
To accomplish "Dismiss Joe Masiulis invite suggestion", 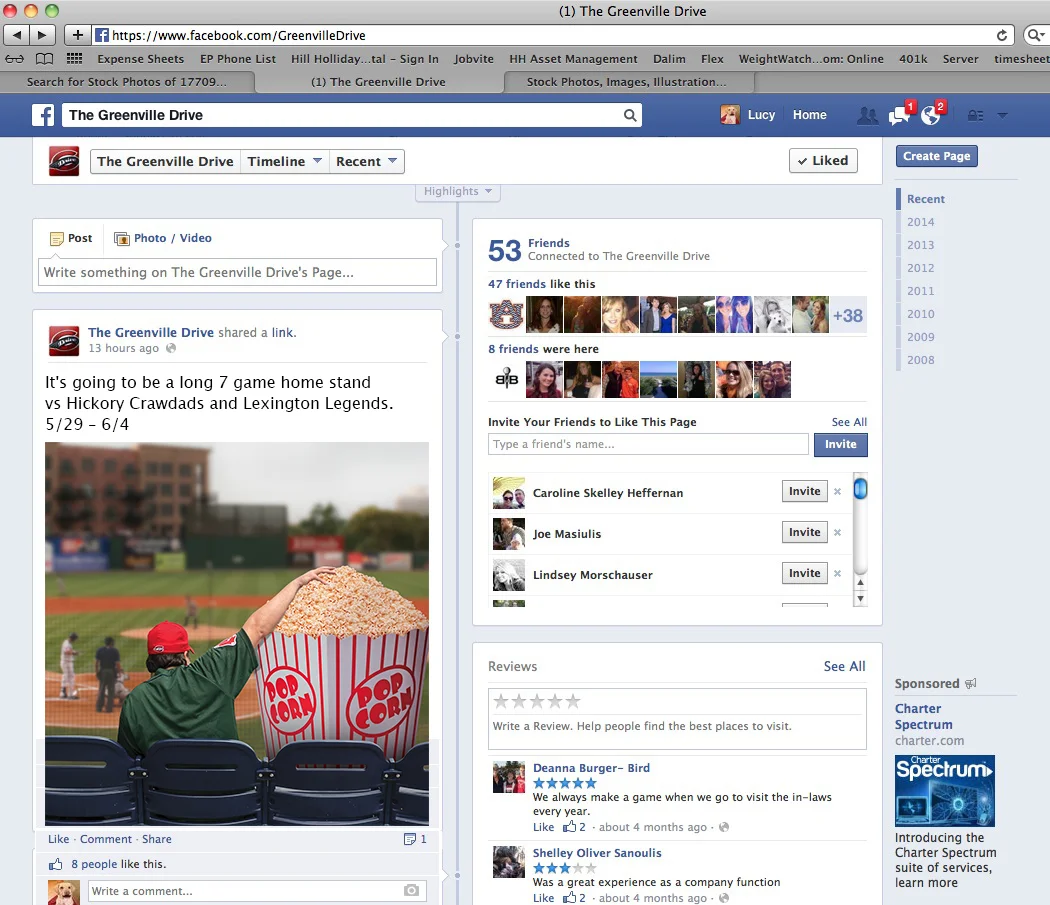I will [837, 533].
